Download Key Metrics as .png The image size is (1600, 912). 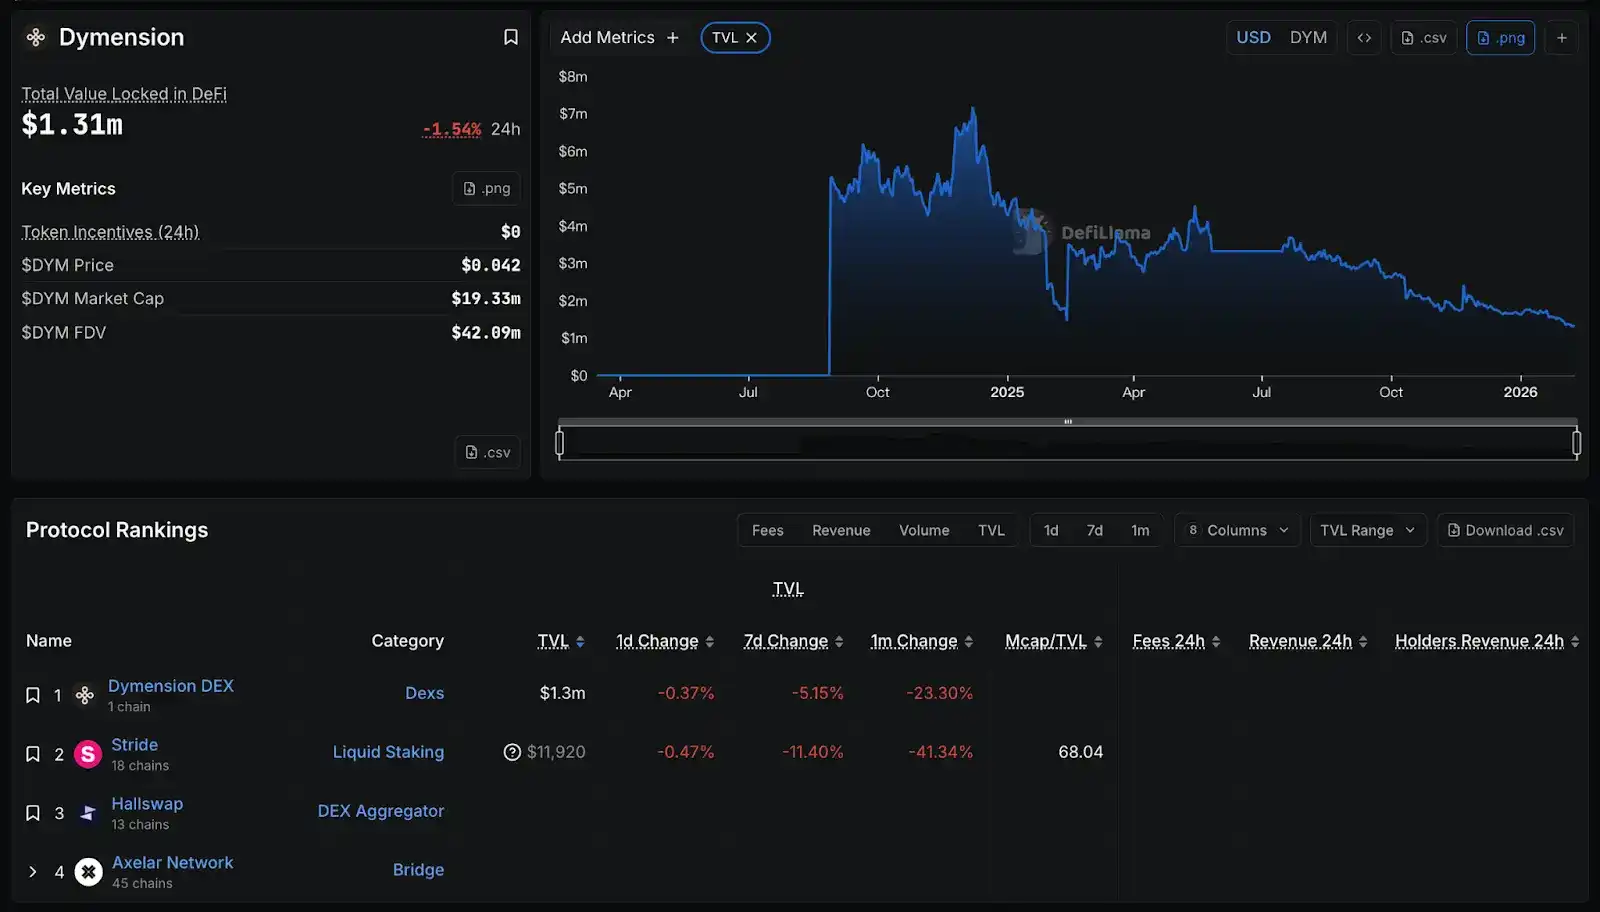(x=486, y=188)
